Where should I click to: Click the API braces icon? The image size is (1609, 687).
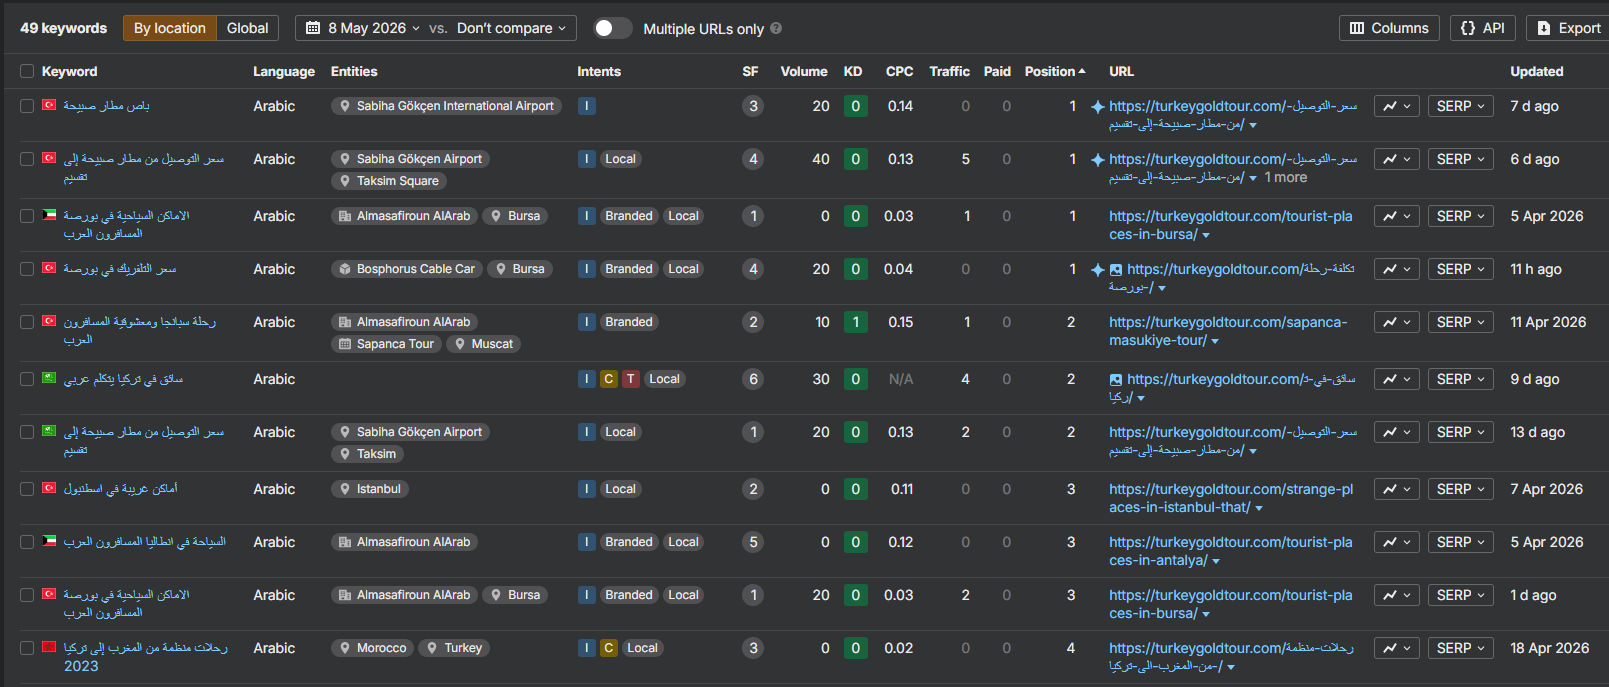point(1467,28)
